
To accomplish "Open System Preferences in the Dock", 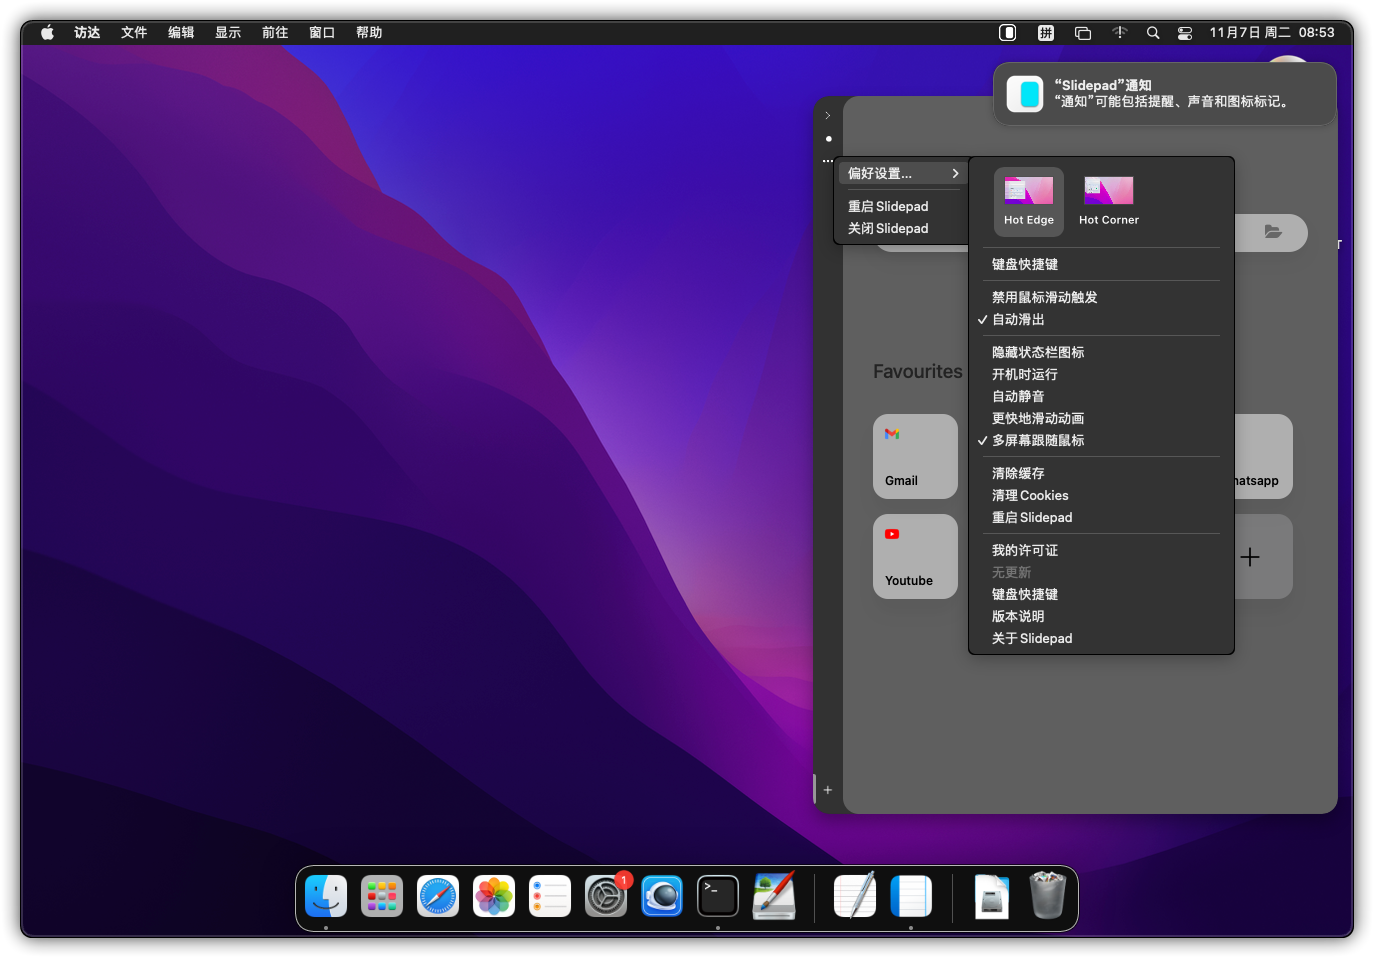I will coord(606,896).
